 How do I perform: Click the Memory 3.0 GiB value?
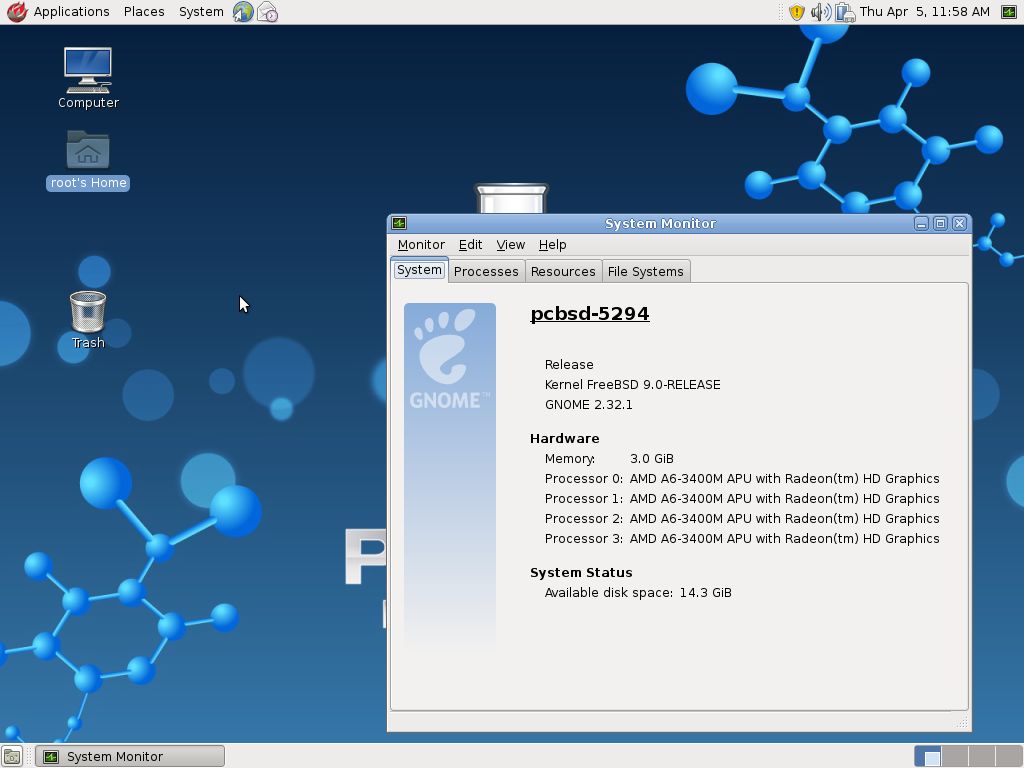click(x=651, y=458)
